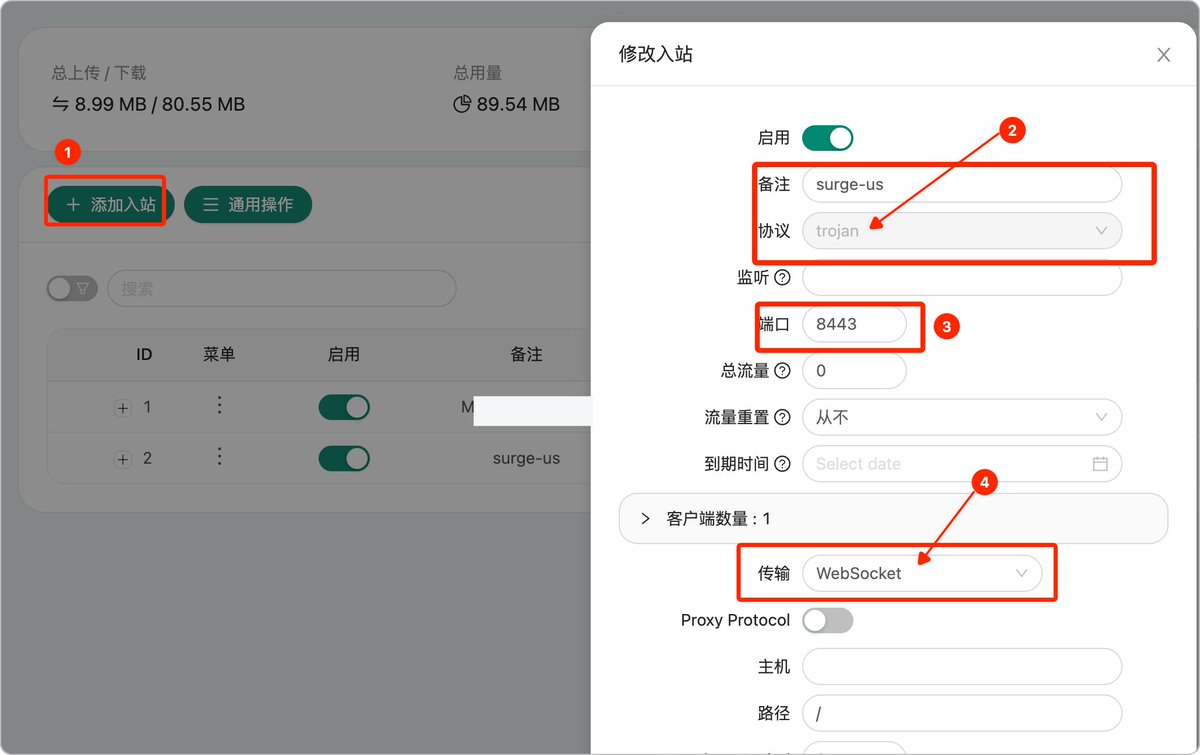
Task: Click the 总流量 field showing 0
Action: (854, 370)
